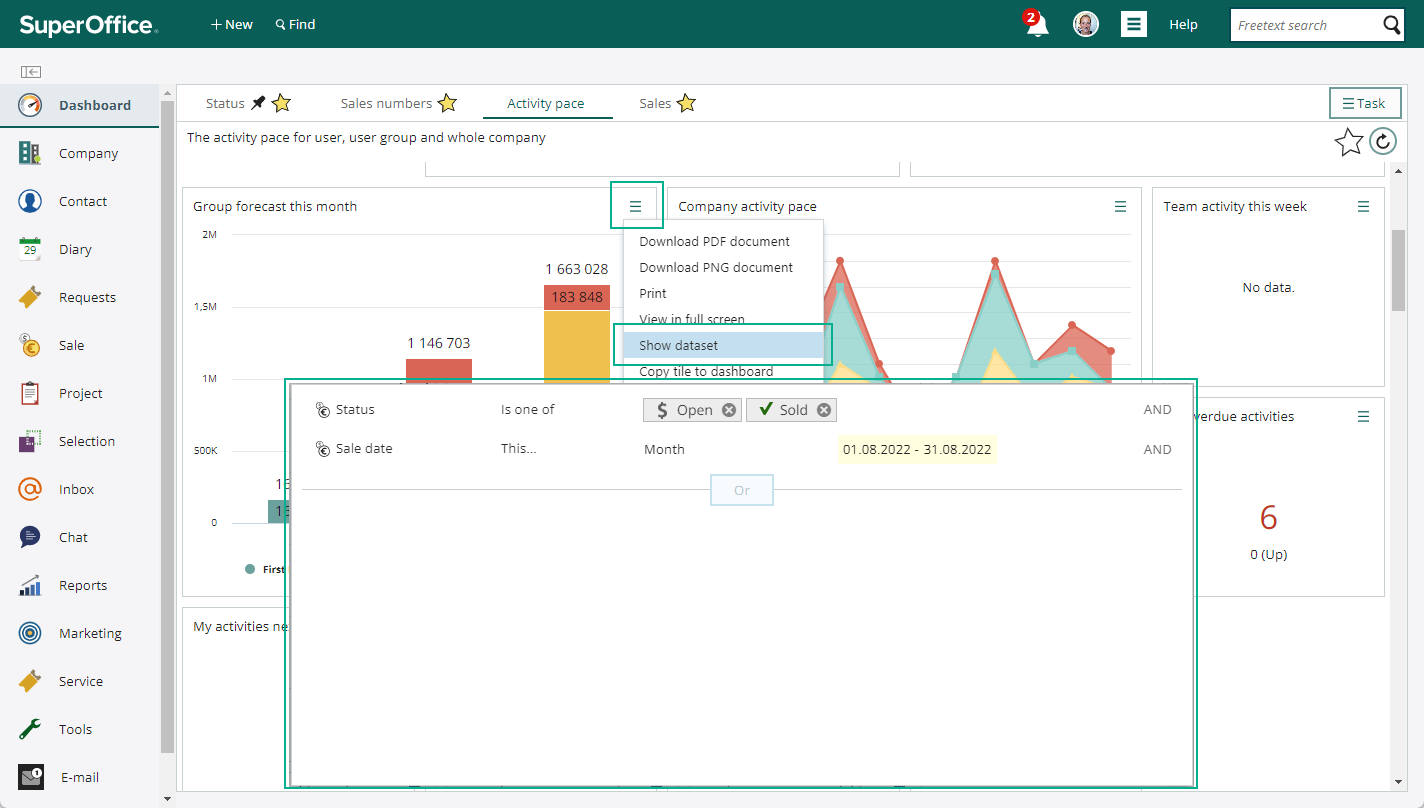Viewport: 1424px width, 808px height.
Task: Click the refresh dashboard icon
Action: pyautogui.click(x=1383, y=142)
